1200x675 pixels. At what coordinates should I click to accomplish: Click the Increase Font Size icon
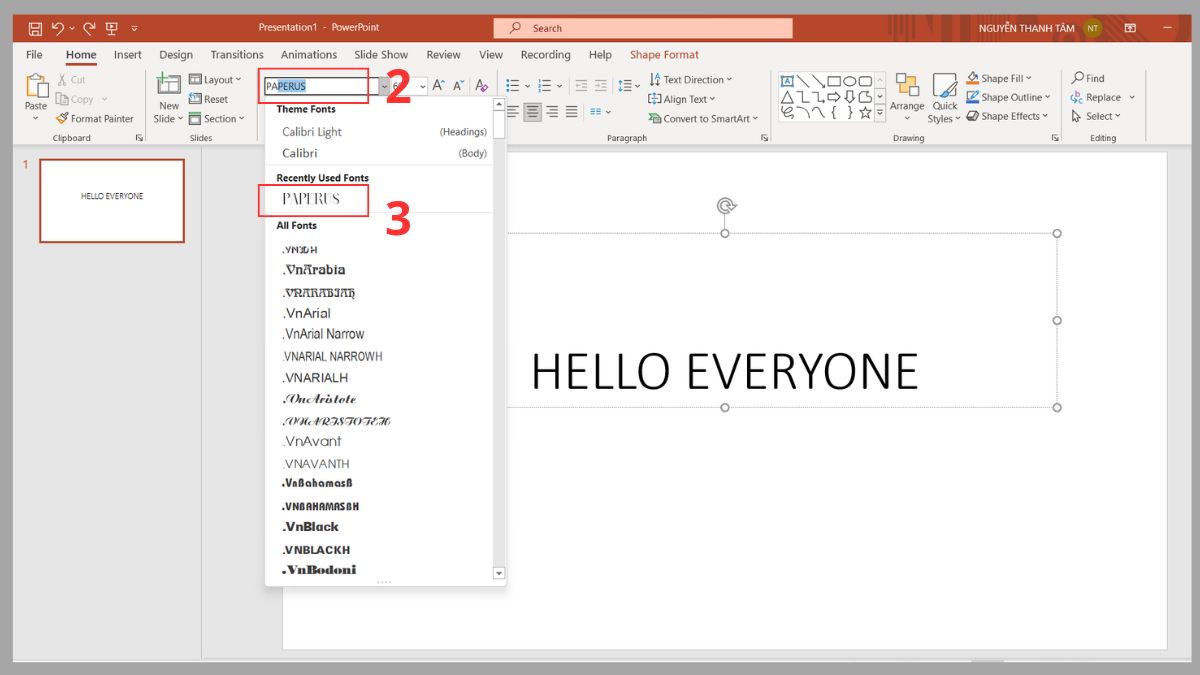pos(437,84)
